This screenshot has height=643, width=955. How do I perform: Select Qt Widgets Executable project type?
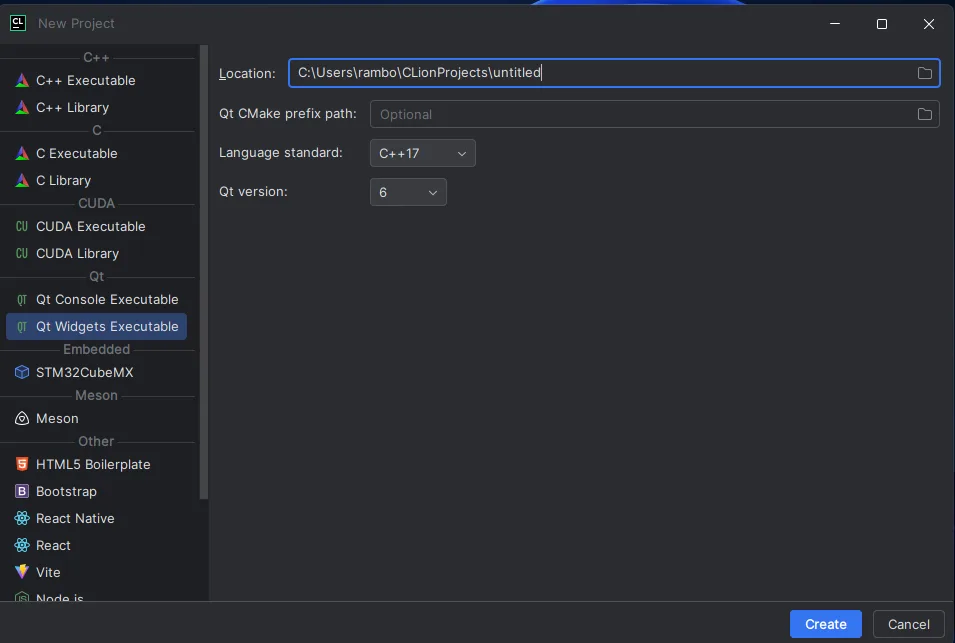click(96, 326)
